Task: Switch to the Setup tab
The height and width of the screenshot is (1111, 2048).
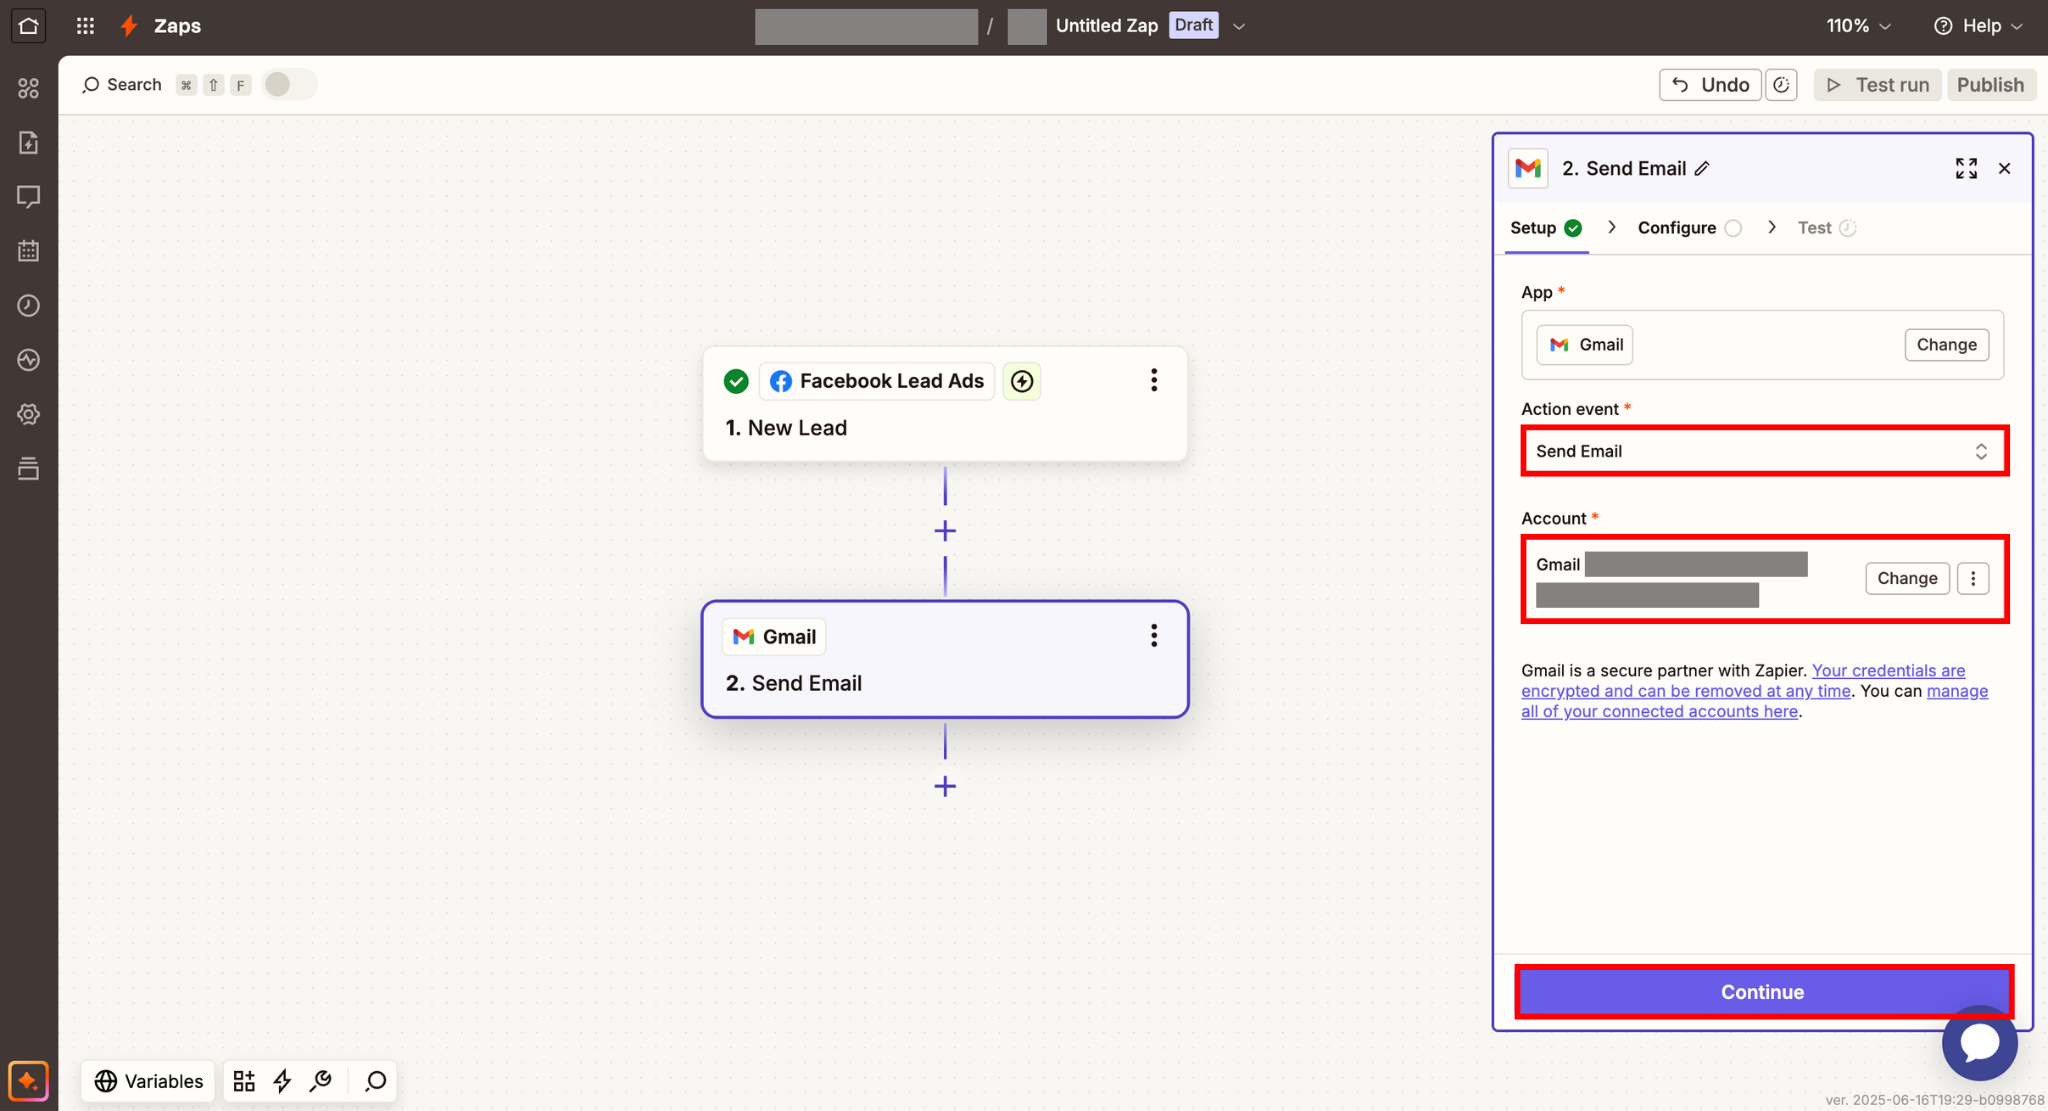Action: tap(1546, 228)
